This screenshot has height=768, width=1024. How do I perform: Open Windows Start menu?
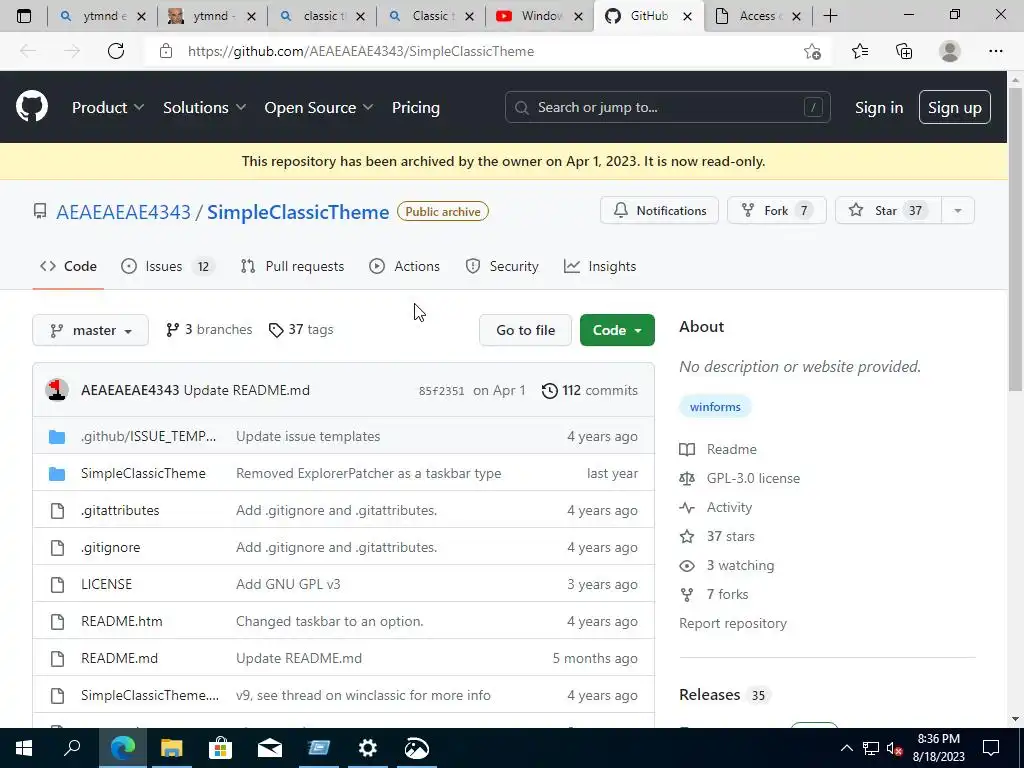point(24,748)
